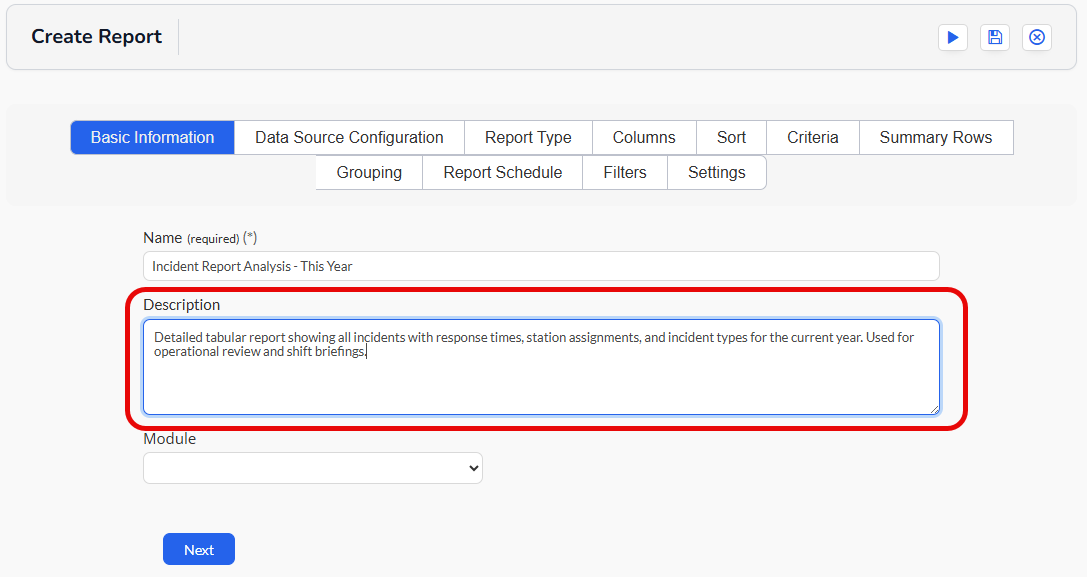Switch to the Criteria tab
The width and height of the screenshot is (1087, 577).
click(812, 137)
